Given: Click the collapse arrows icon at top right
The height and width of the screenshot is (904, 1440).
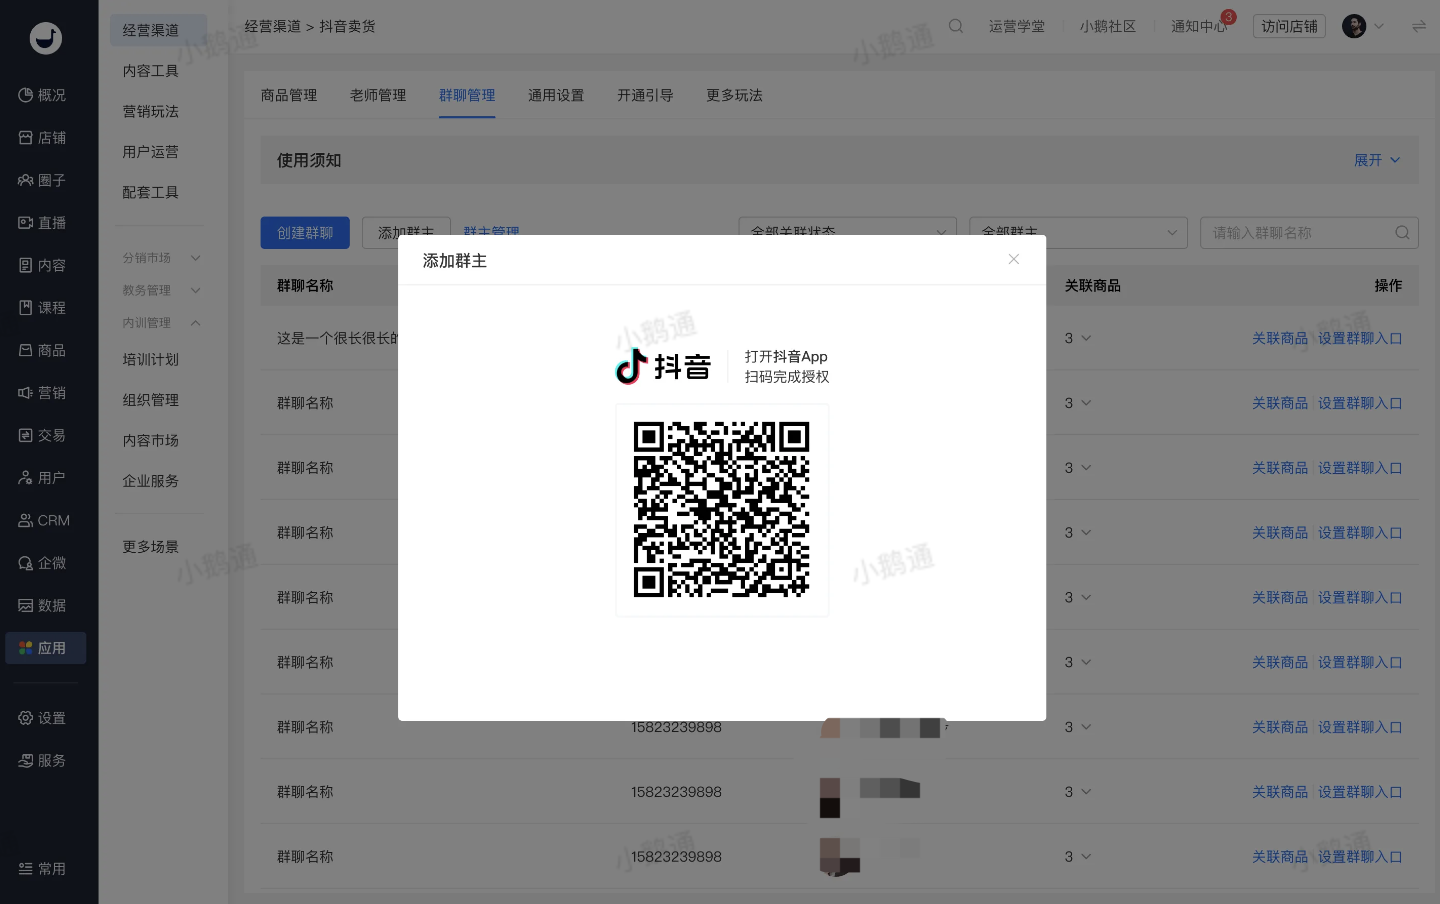Looking at the screenshot, I should (1418, 26).
